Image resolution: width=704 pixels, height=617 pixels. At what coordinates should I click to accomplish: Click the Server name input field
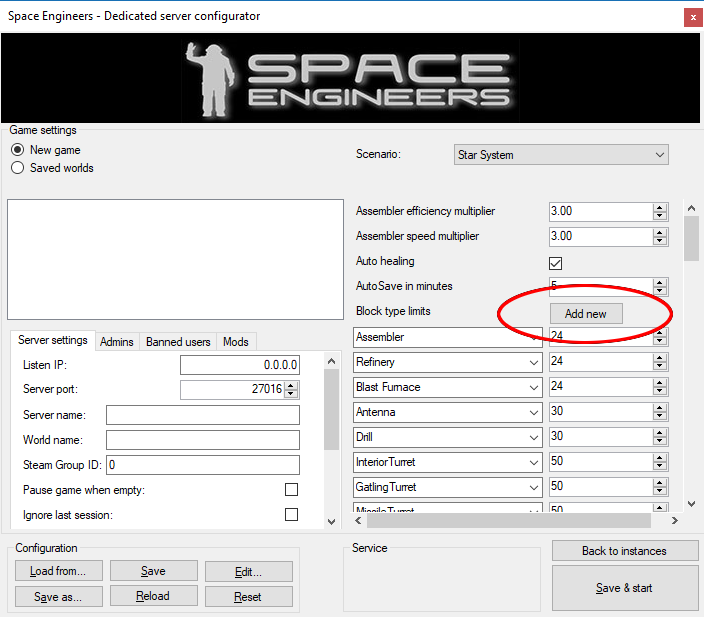coord(202,415)
